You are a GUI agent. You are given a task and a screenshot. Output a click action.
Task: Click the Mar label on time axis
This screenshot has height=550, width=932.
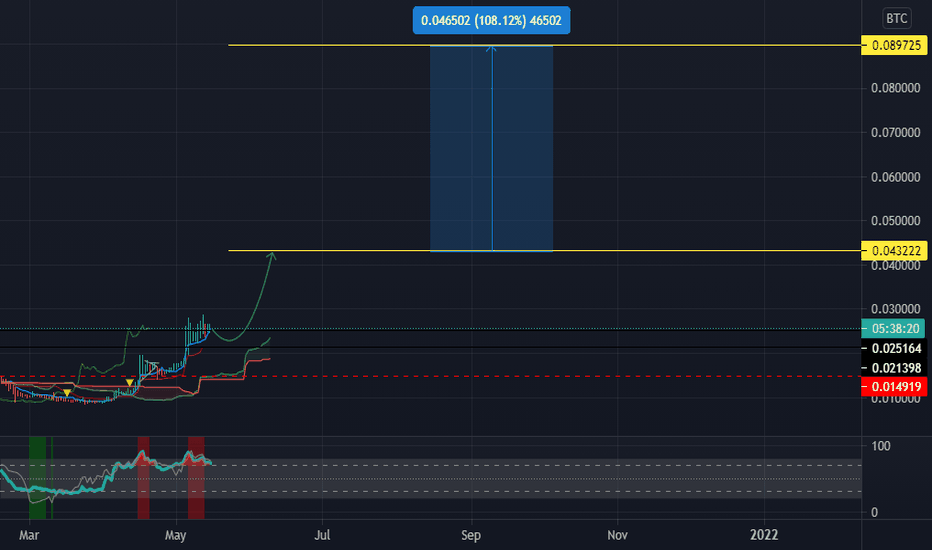29,535
